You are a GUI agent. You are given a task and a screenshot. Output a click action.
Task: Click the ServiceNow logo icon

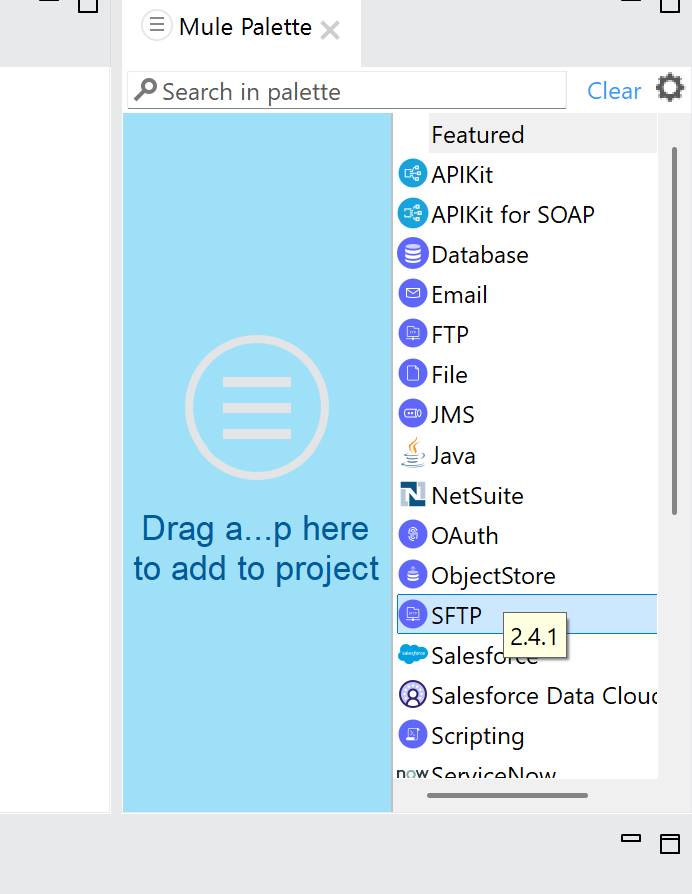coord(412,773)
